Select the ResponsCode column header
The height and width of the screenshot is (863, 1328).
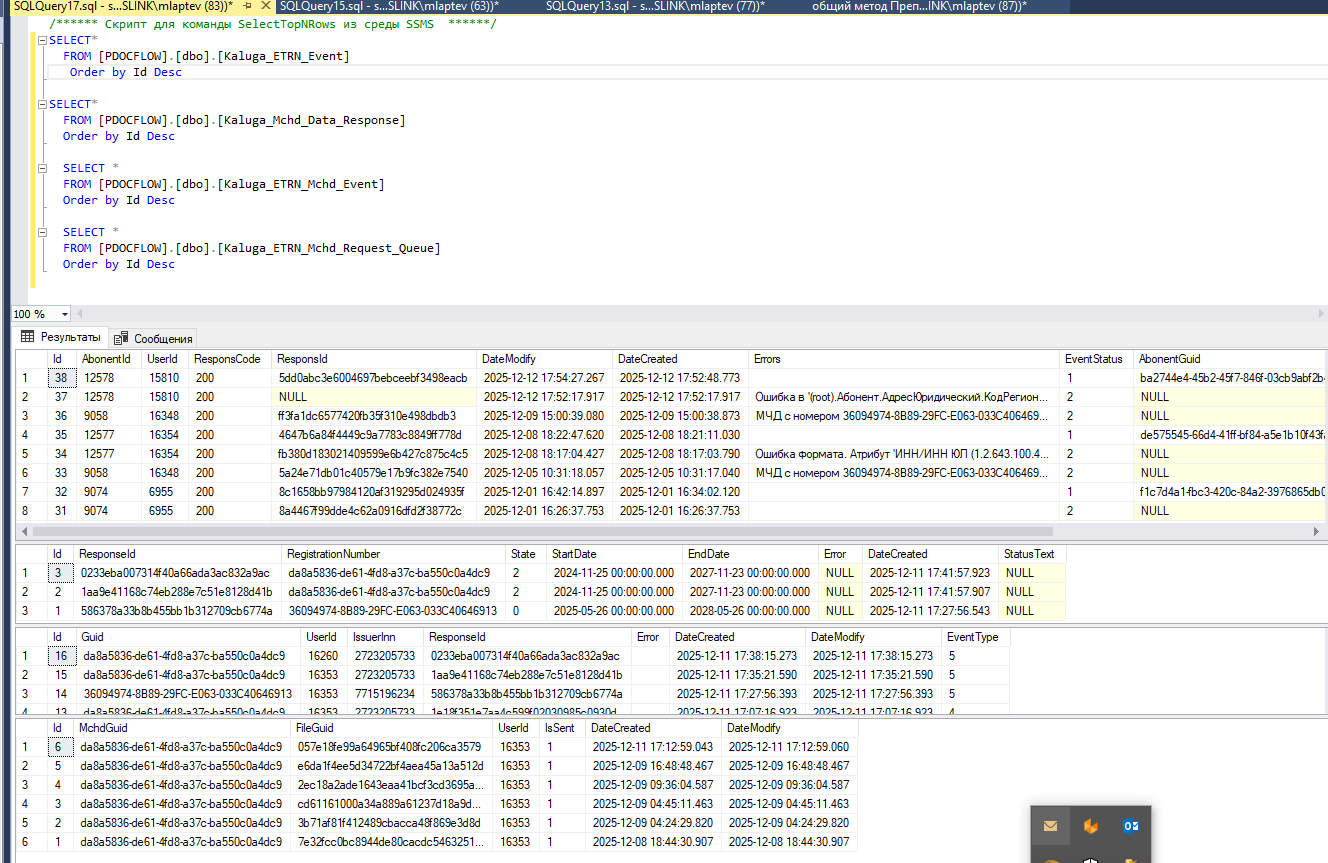pos(227,359)
